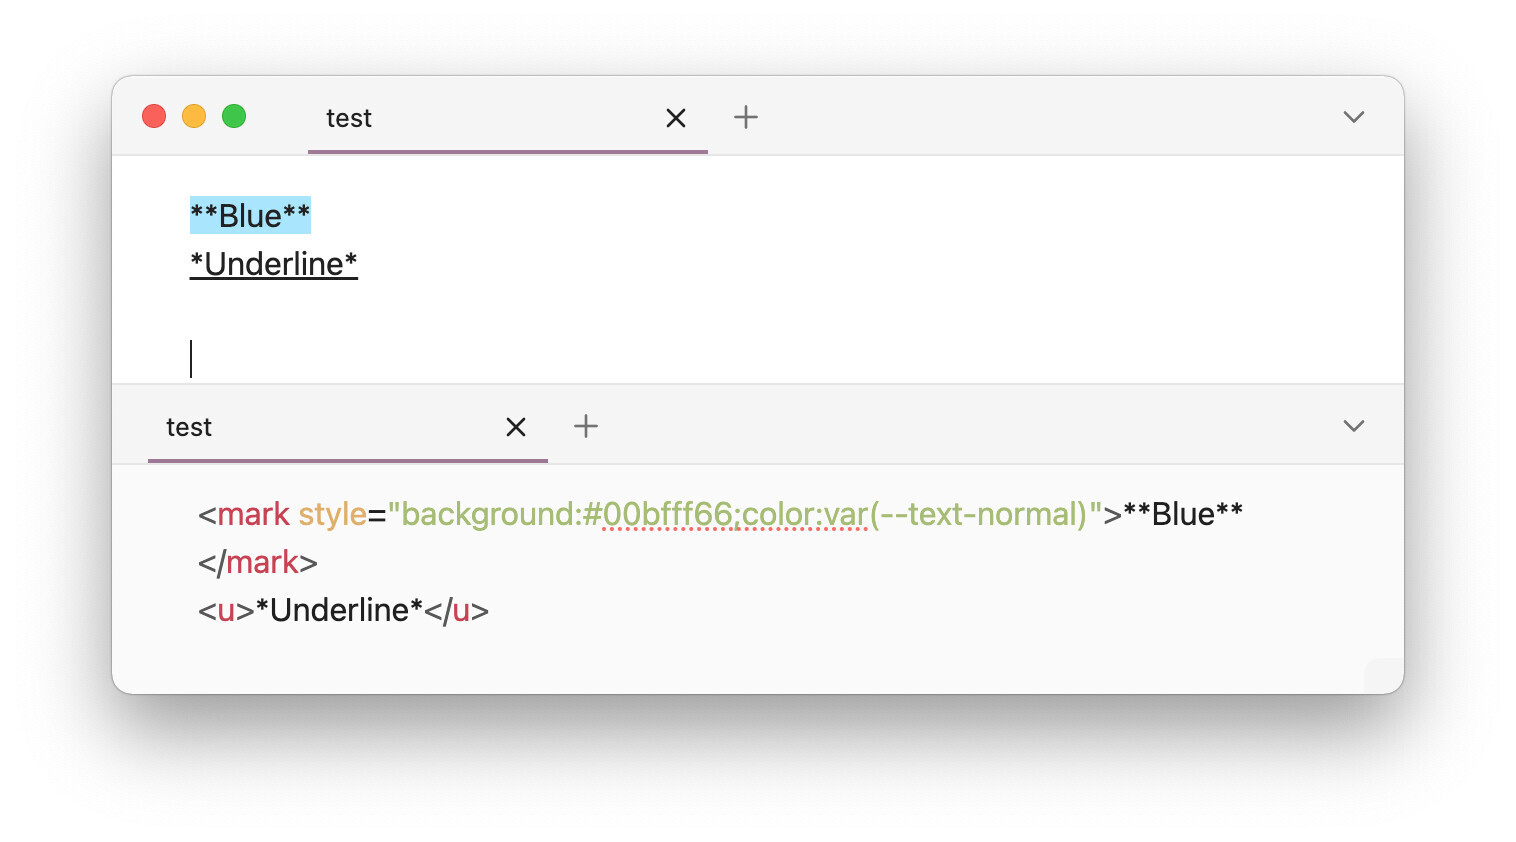Click the red close window button

[154, 117]
